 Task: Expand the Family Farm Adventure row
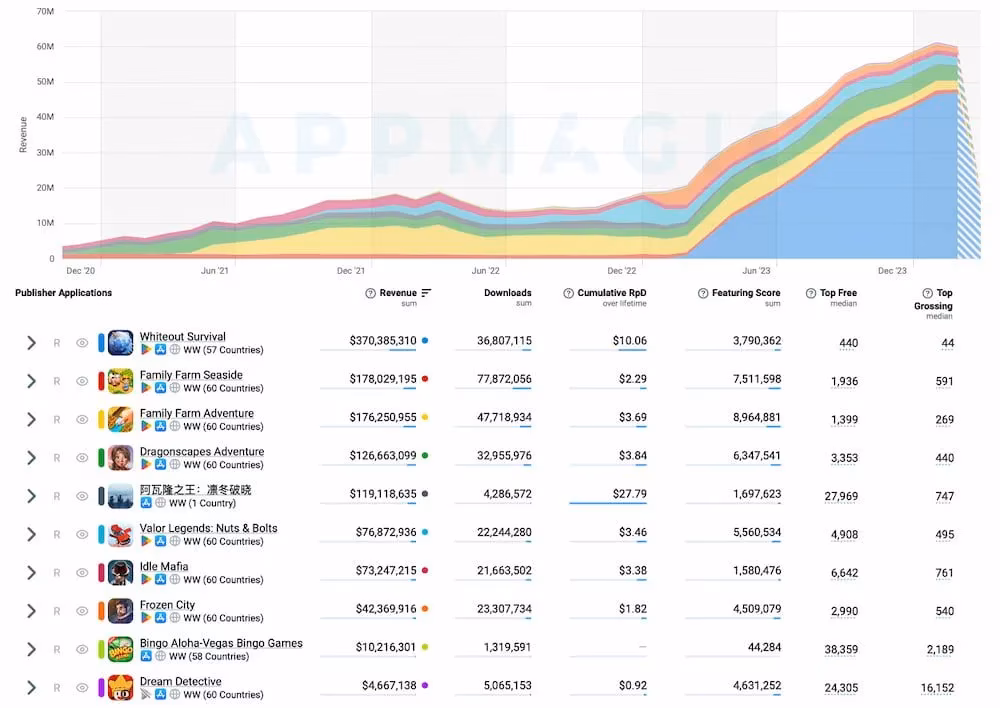click(x=31, y=419)
